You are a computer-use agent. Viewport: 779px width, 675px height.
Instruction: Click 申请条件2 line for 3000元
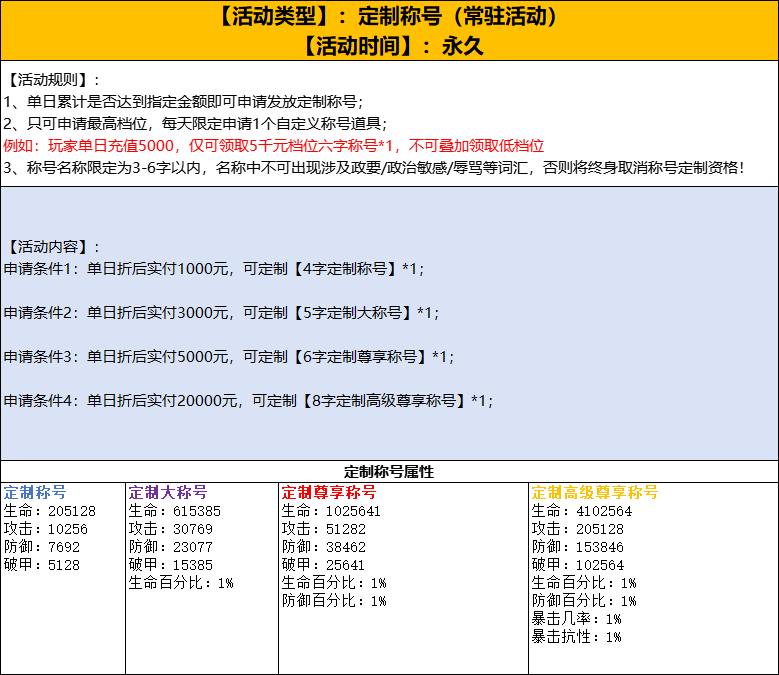click(x=221, y=313)
